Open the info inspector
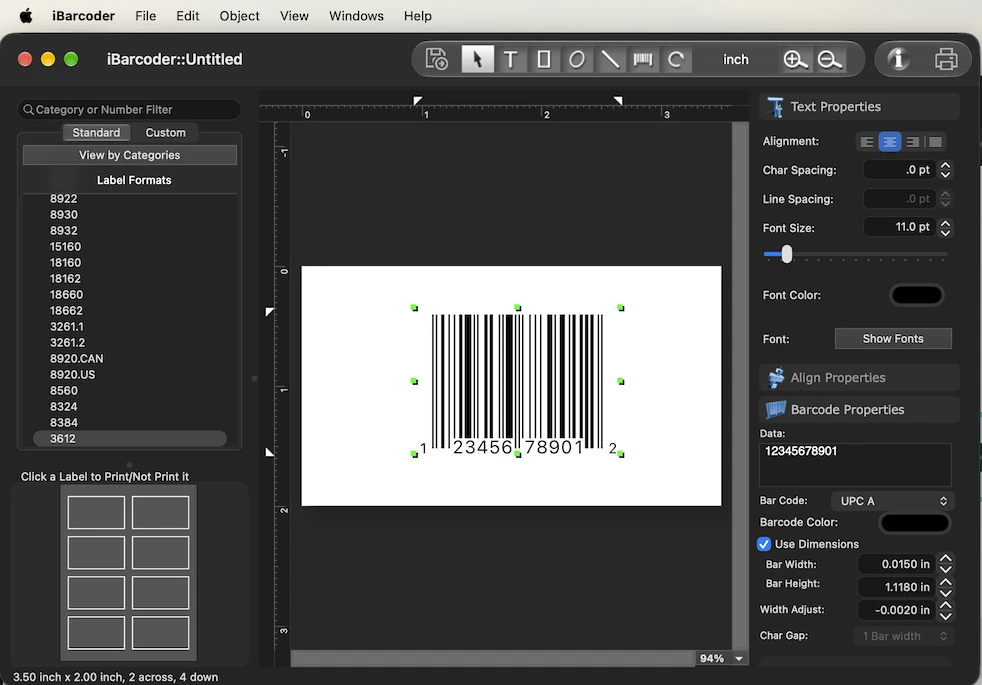Image resolution: width=982 pixels, height=685 pixels. (x=898, y=59)
